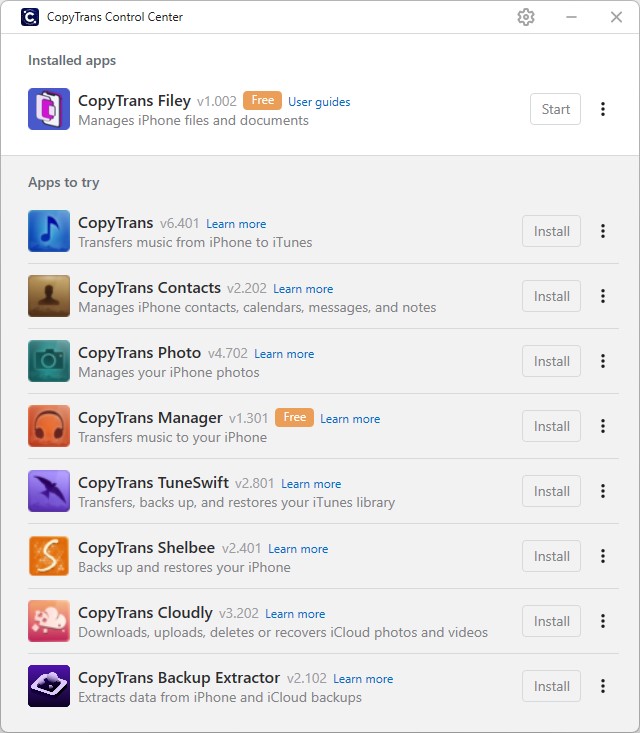Open more options for CopyTrans Manager
Screen dimensions: 640x733
(603, 426)
